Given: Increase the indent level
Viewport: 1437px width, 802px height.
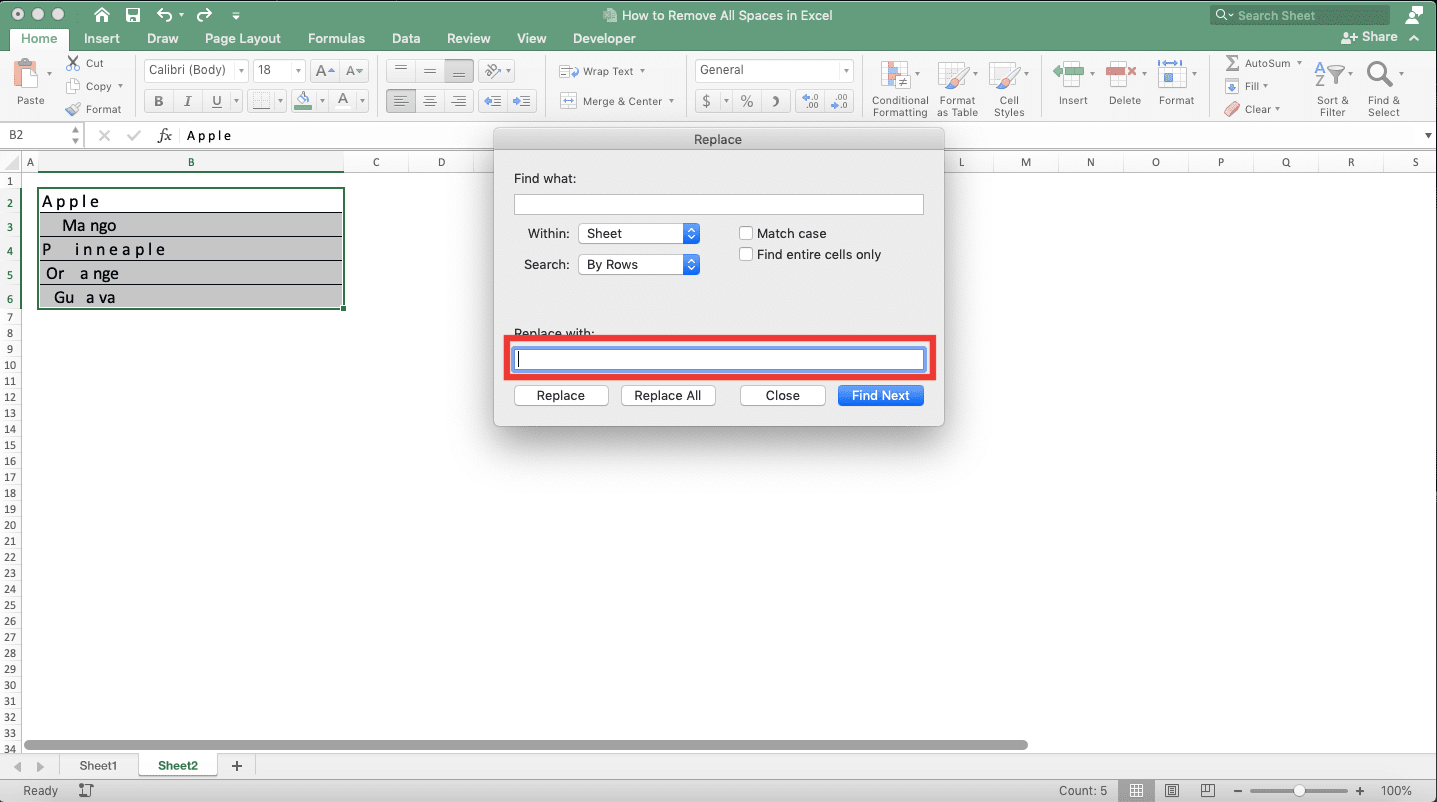Looking at the screenshot, I should 523,101.
